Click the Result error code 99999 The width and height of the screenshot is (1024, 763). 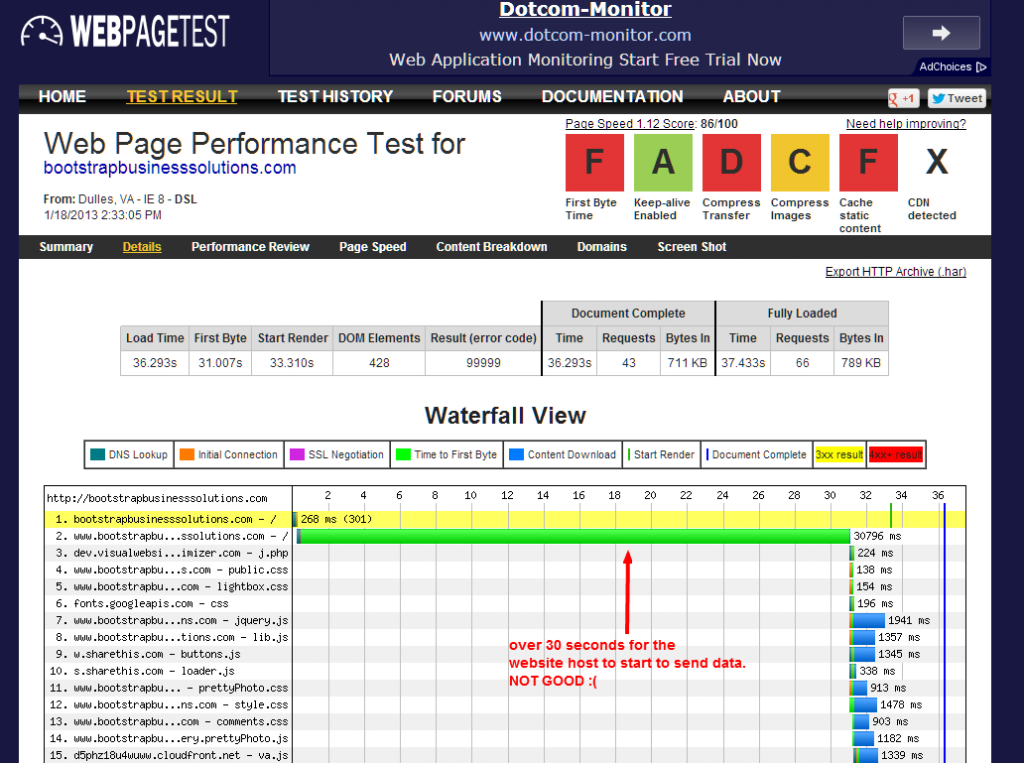tap(483, 363)
